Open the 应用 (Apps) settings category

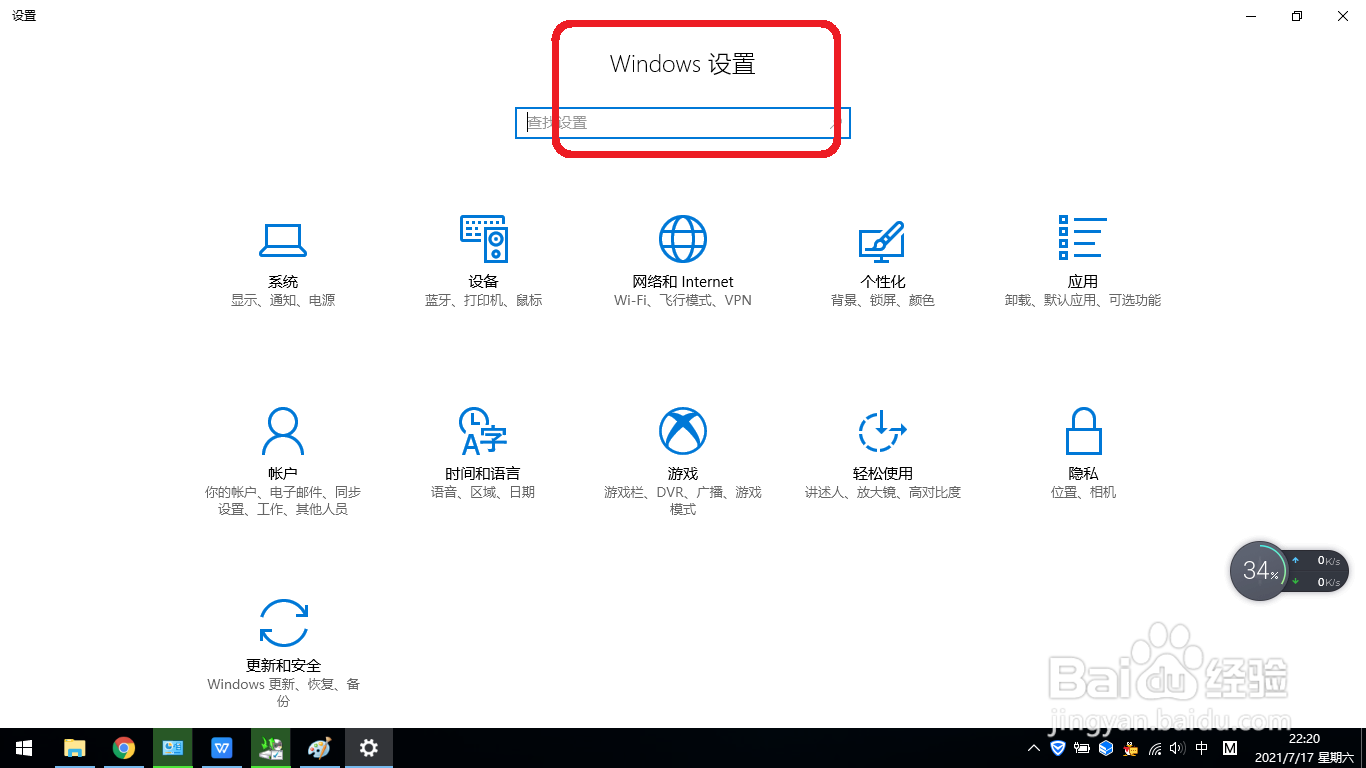click(x=1083, y=262)
